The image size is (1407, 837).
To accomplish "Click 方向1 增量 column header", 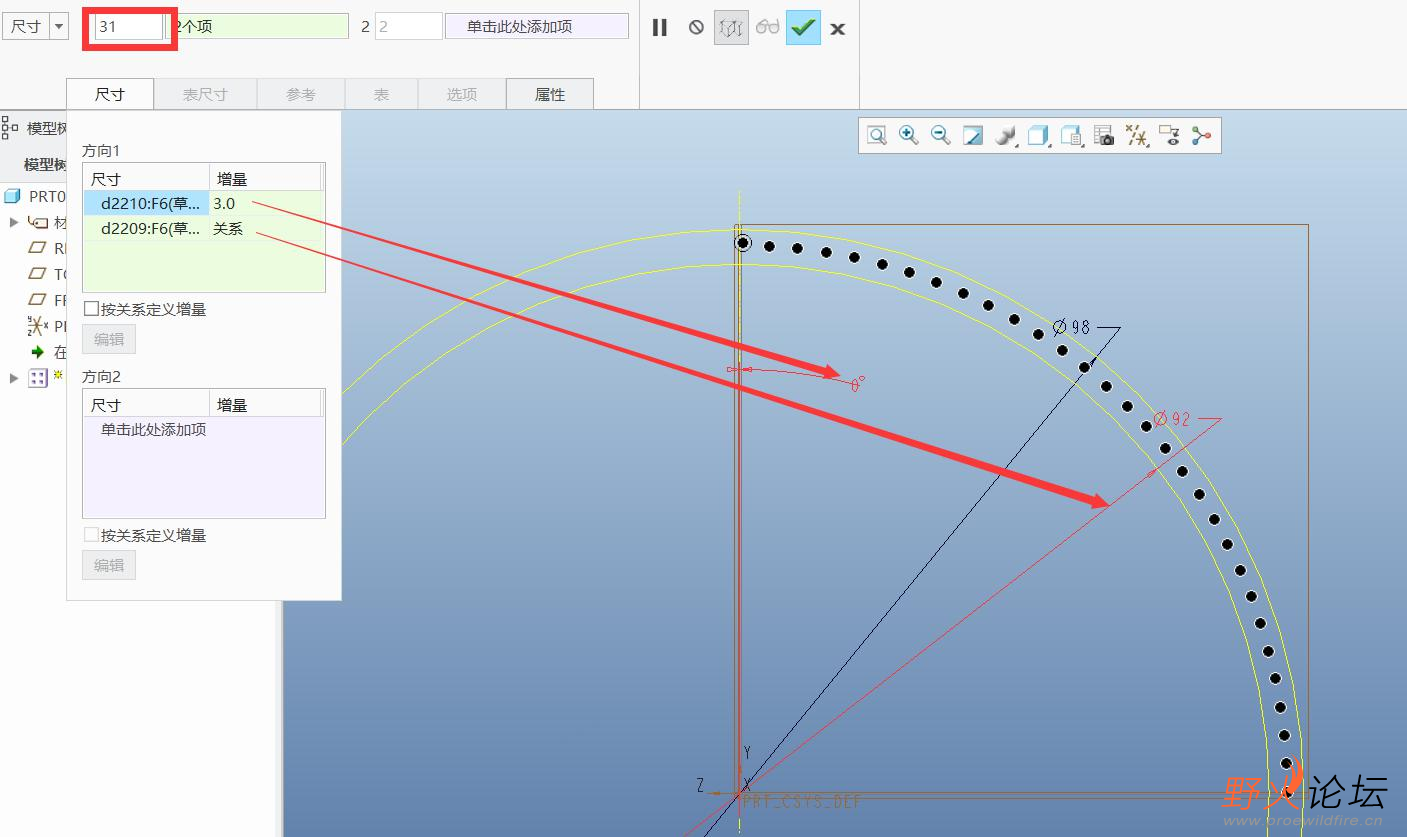I will pyautogui.click(x=265, y=179).
